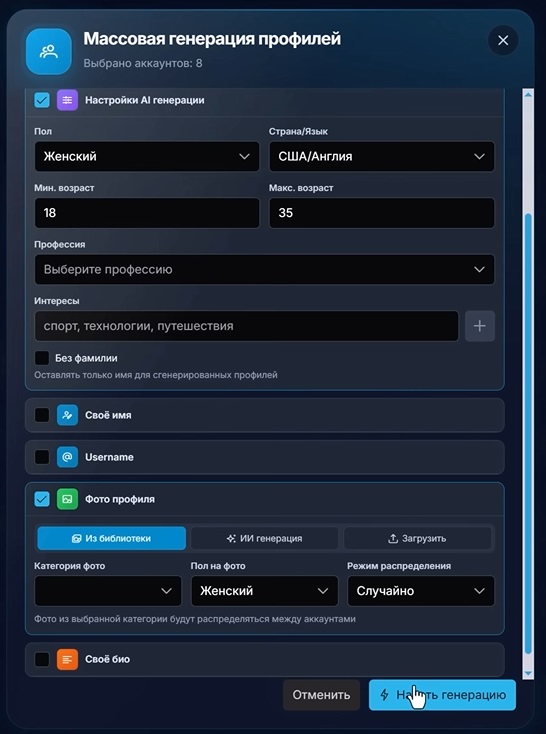Open the empty Категория фото dropdown
Screen dimensions: 546x734
108,591
